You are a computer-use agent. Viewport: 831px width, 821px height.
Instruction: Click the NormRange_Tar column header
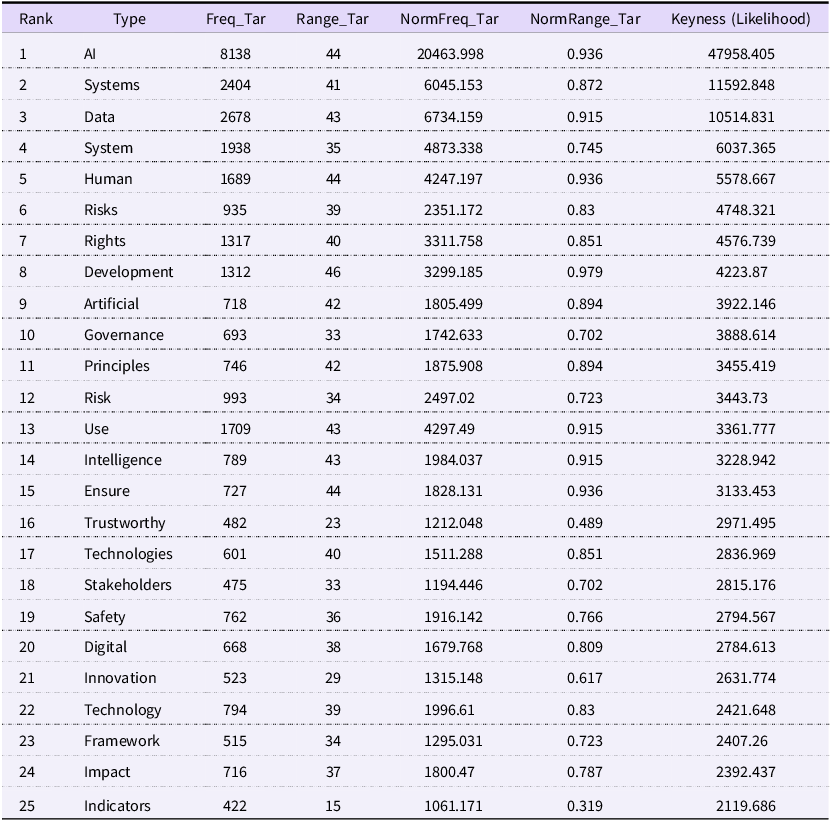[x=585, y=19]
